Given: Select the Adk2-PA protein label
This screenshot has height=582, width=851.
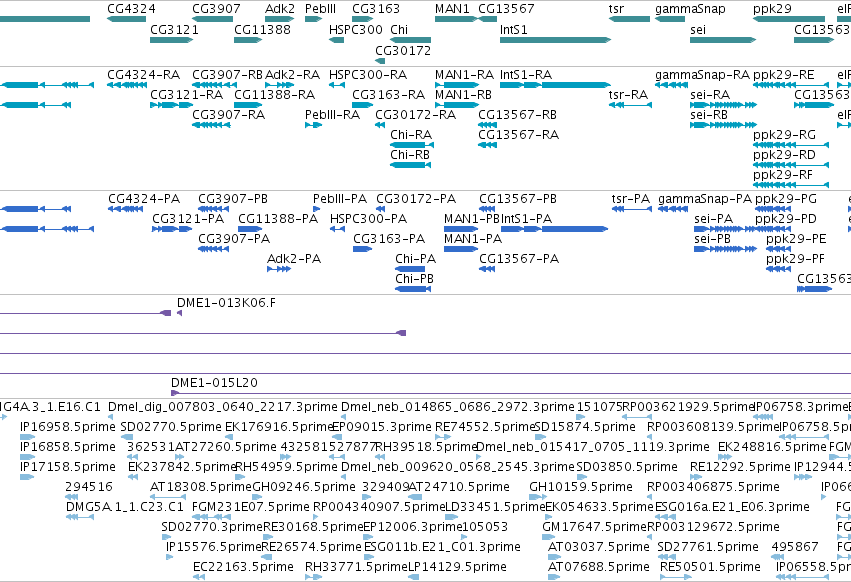Looking at the screenshot, I should click(294, 259).
